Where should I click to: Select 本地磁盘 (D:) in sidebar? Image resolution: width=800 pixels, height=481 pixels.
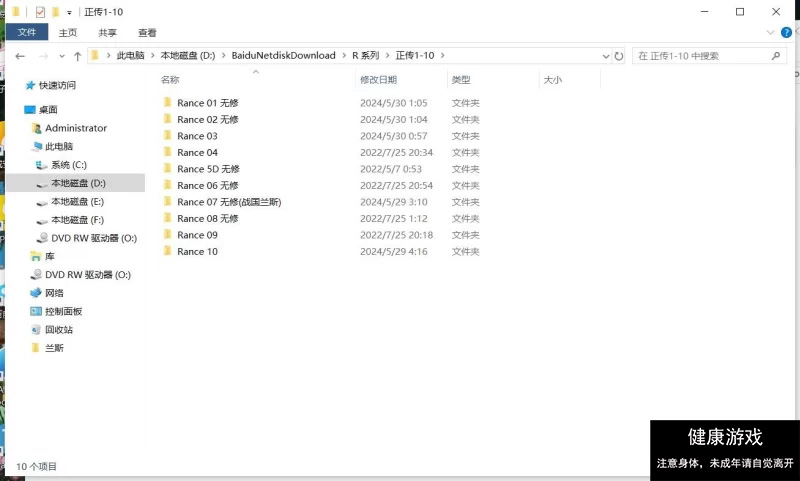point(78,183)
